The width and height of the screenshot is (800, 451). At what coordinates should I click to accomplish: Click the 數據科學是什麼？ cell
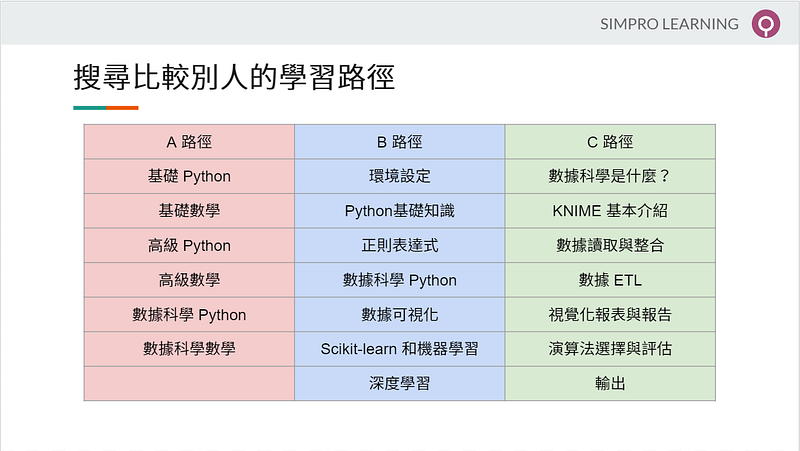point(610,176)
